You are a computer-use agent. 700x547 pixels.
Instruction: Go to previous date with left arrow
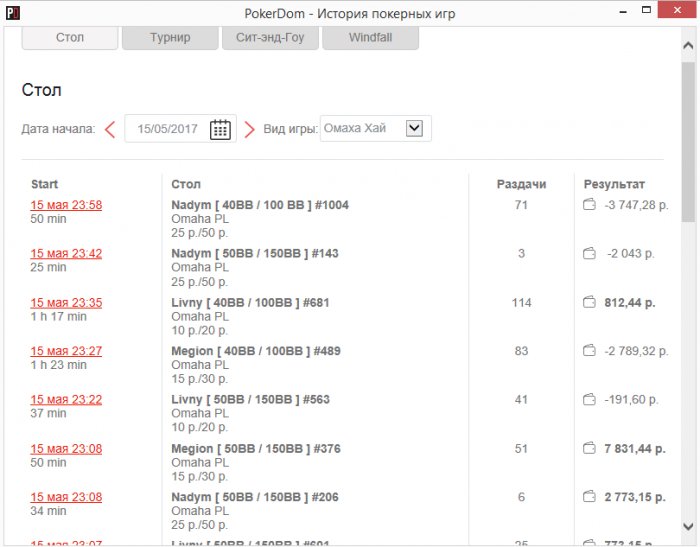[x=110, y=129]
